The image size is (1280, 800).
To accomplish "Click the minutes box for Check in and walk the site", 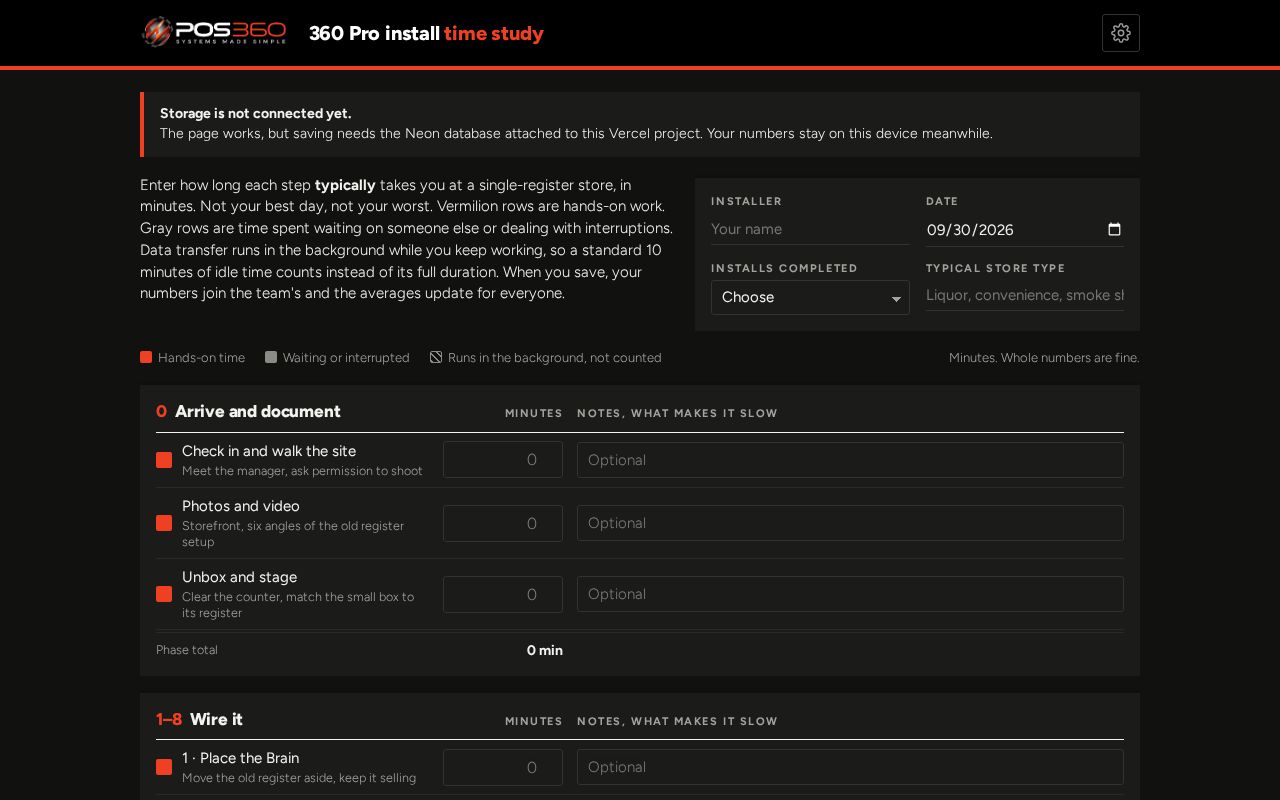I will click(x=503, y=460).
